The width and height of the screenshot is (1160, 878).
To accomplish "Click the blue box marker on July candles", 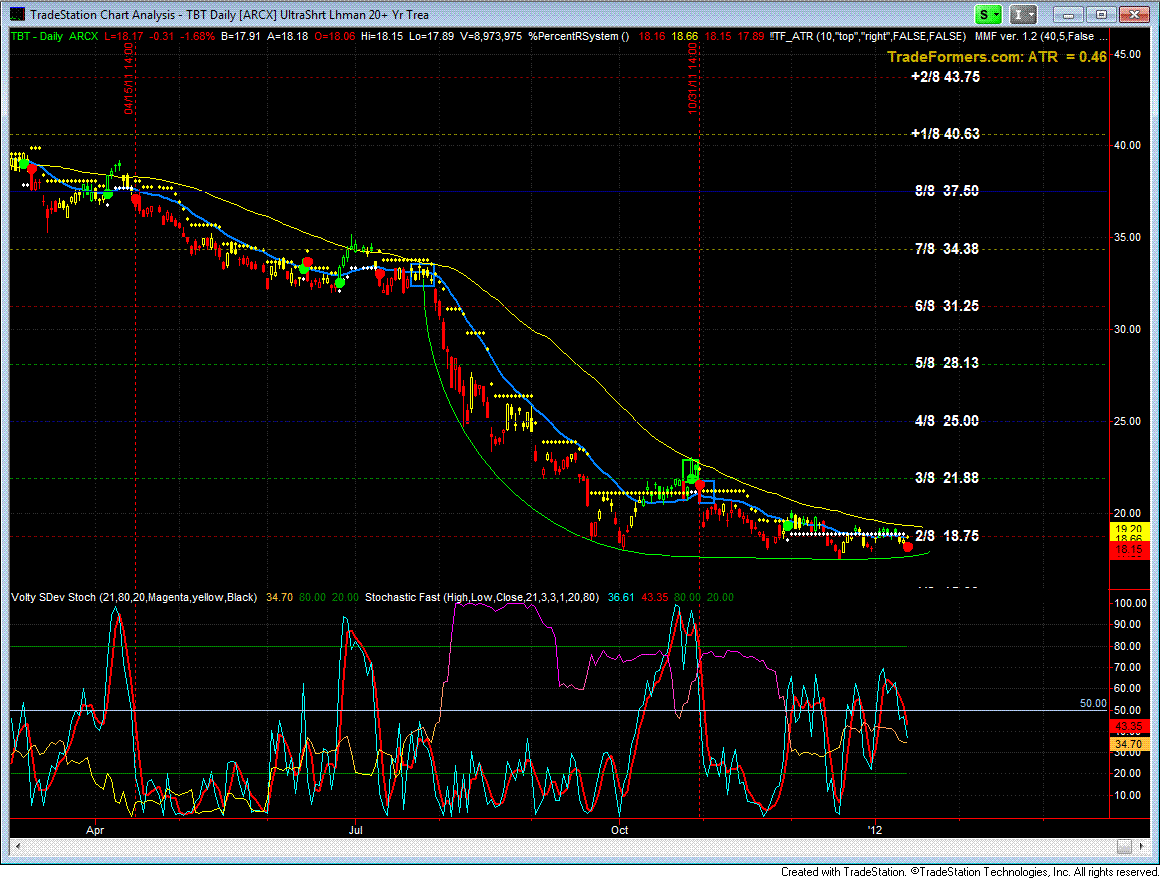I will [x=422, y=275].
